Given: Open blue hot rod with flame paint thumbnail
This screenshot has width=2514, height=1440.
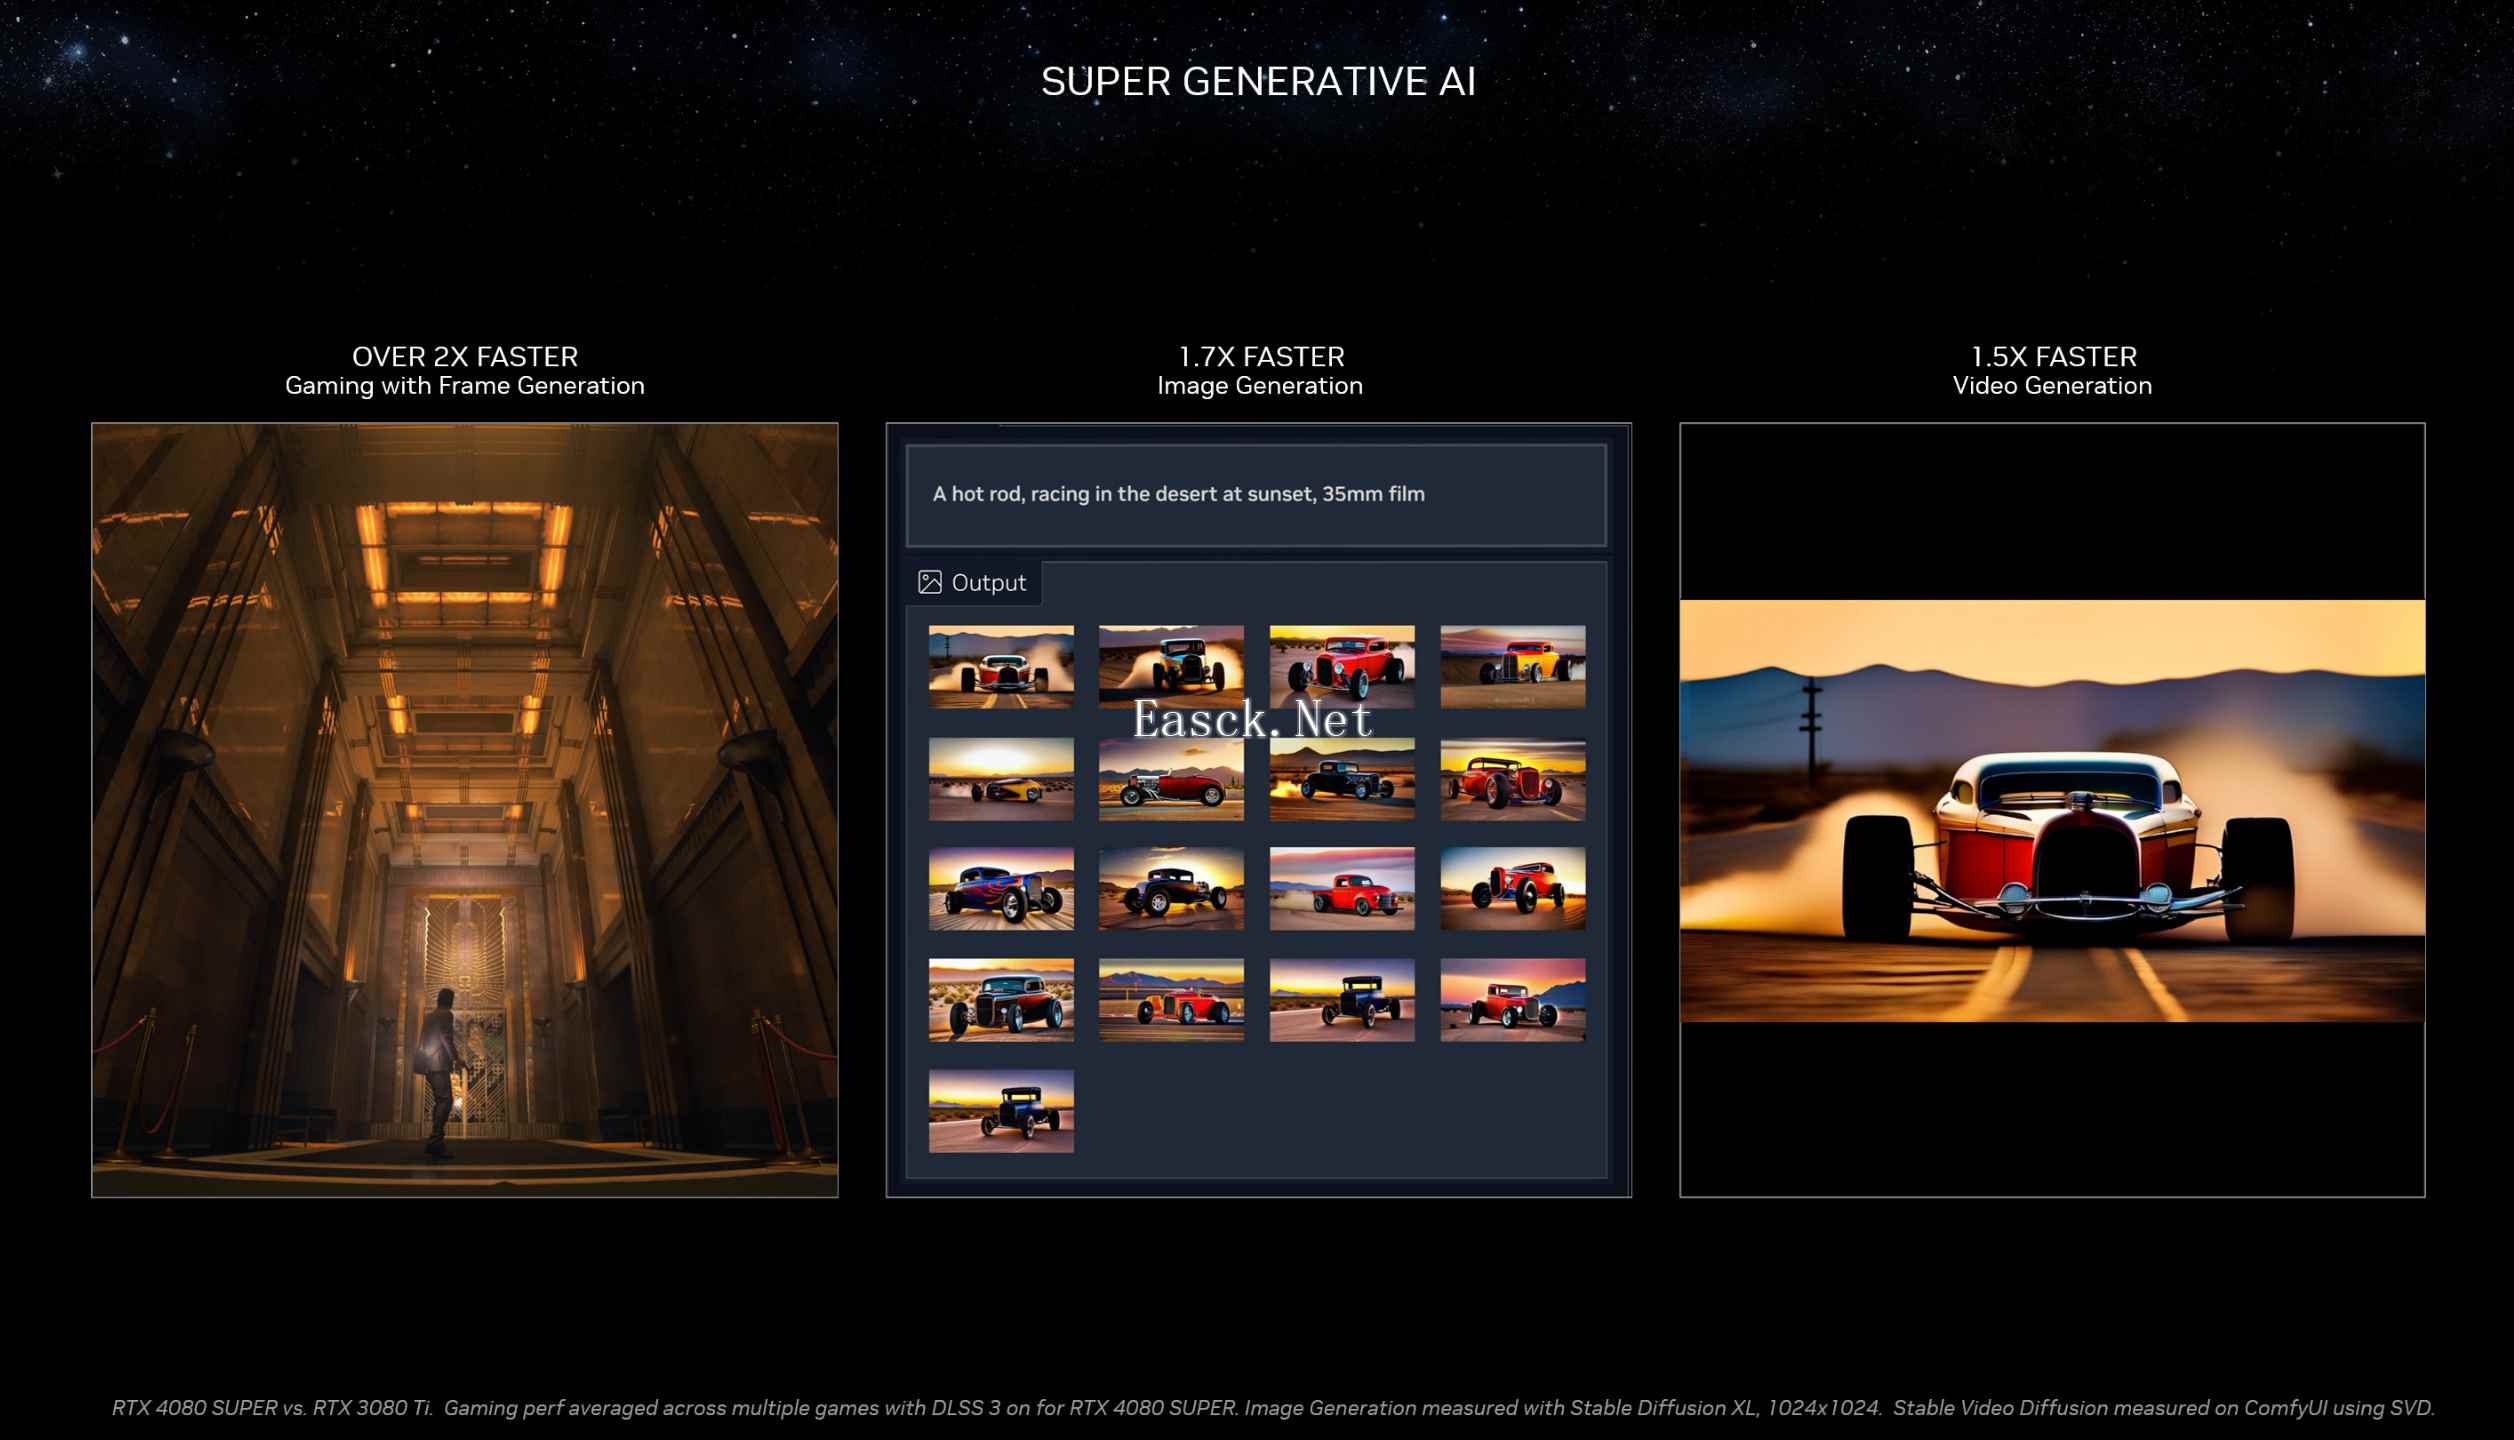Looking at the screenshot, I should (1001, 889).
